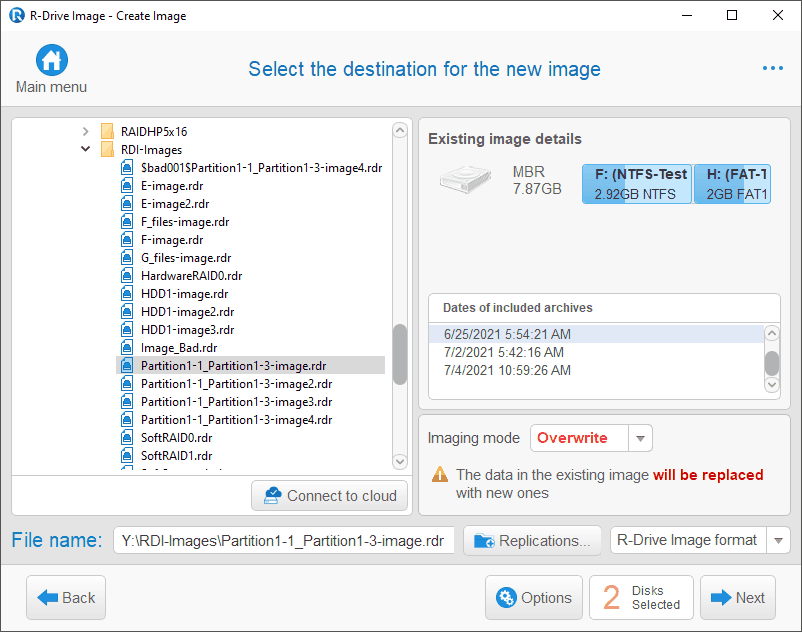
Task: Open the Replications dialog
Action: 532,540
